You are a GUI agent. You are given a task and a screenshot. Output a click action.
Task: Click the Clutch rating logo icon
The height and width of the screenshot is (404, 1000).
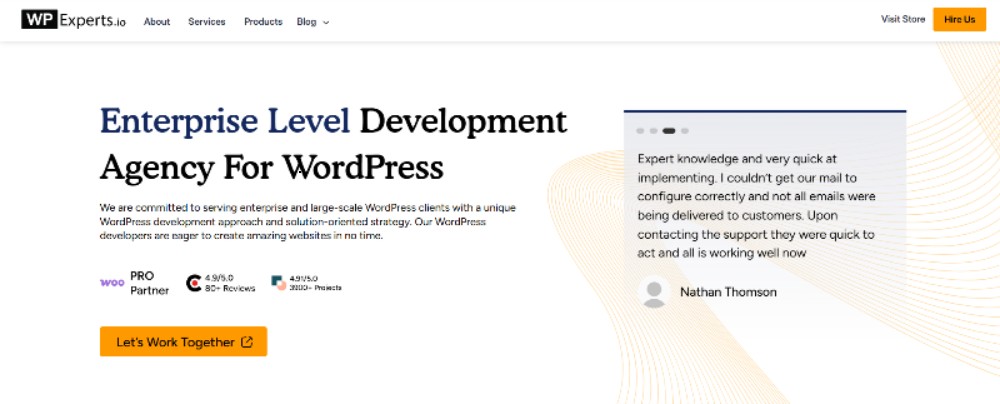[194, 283]
